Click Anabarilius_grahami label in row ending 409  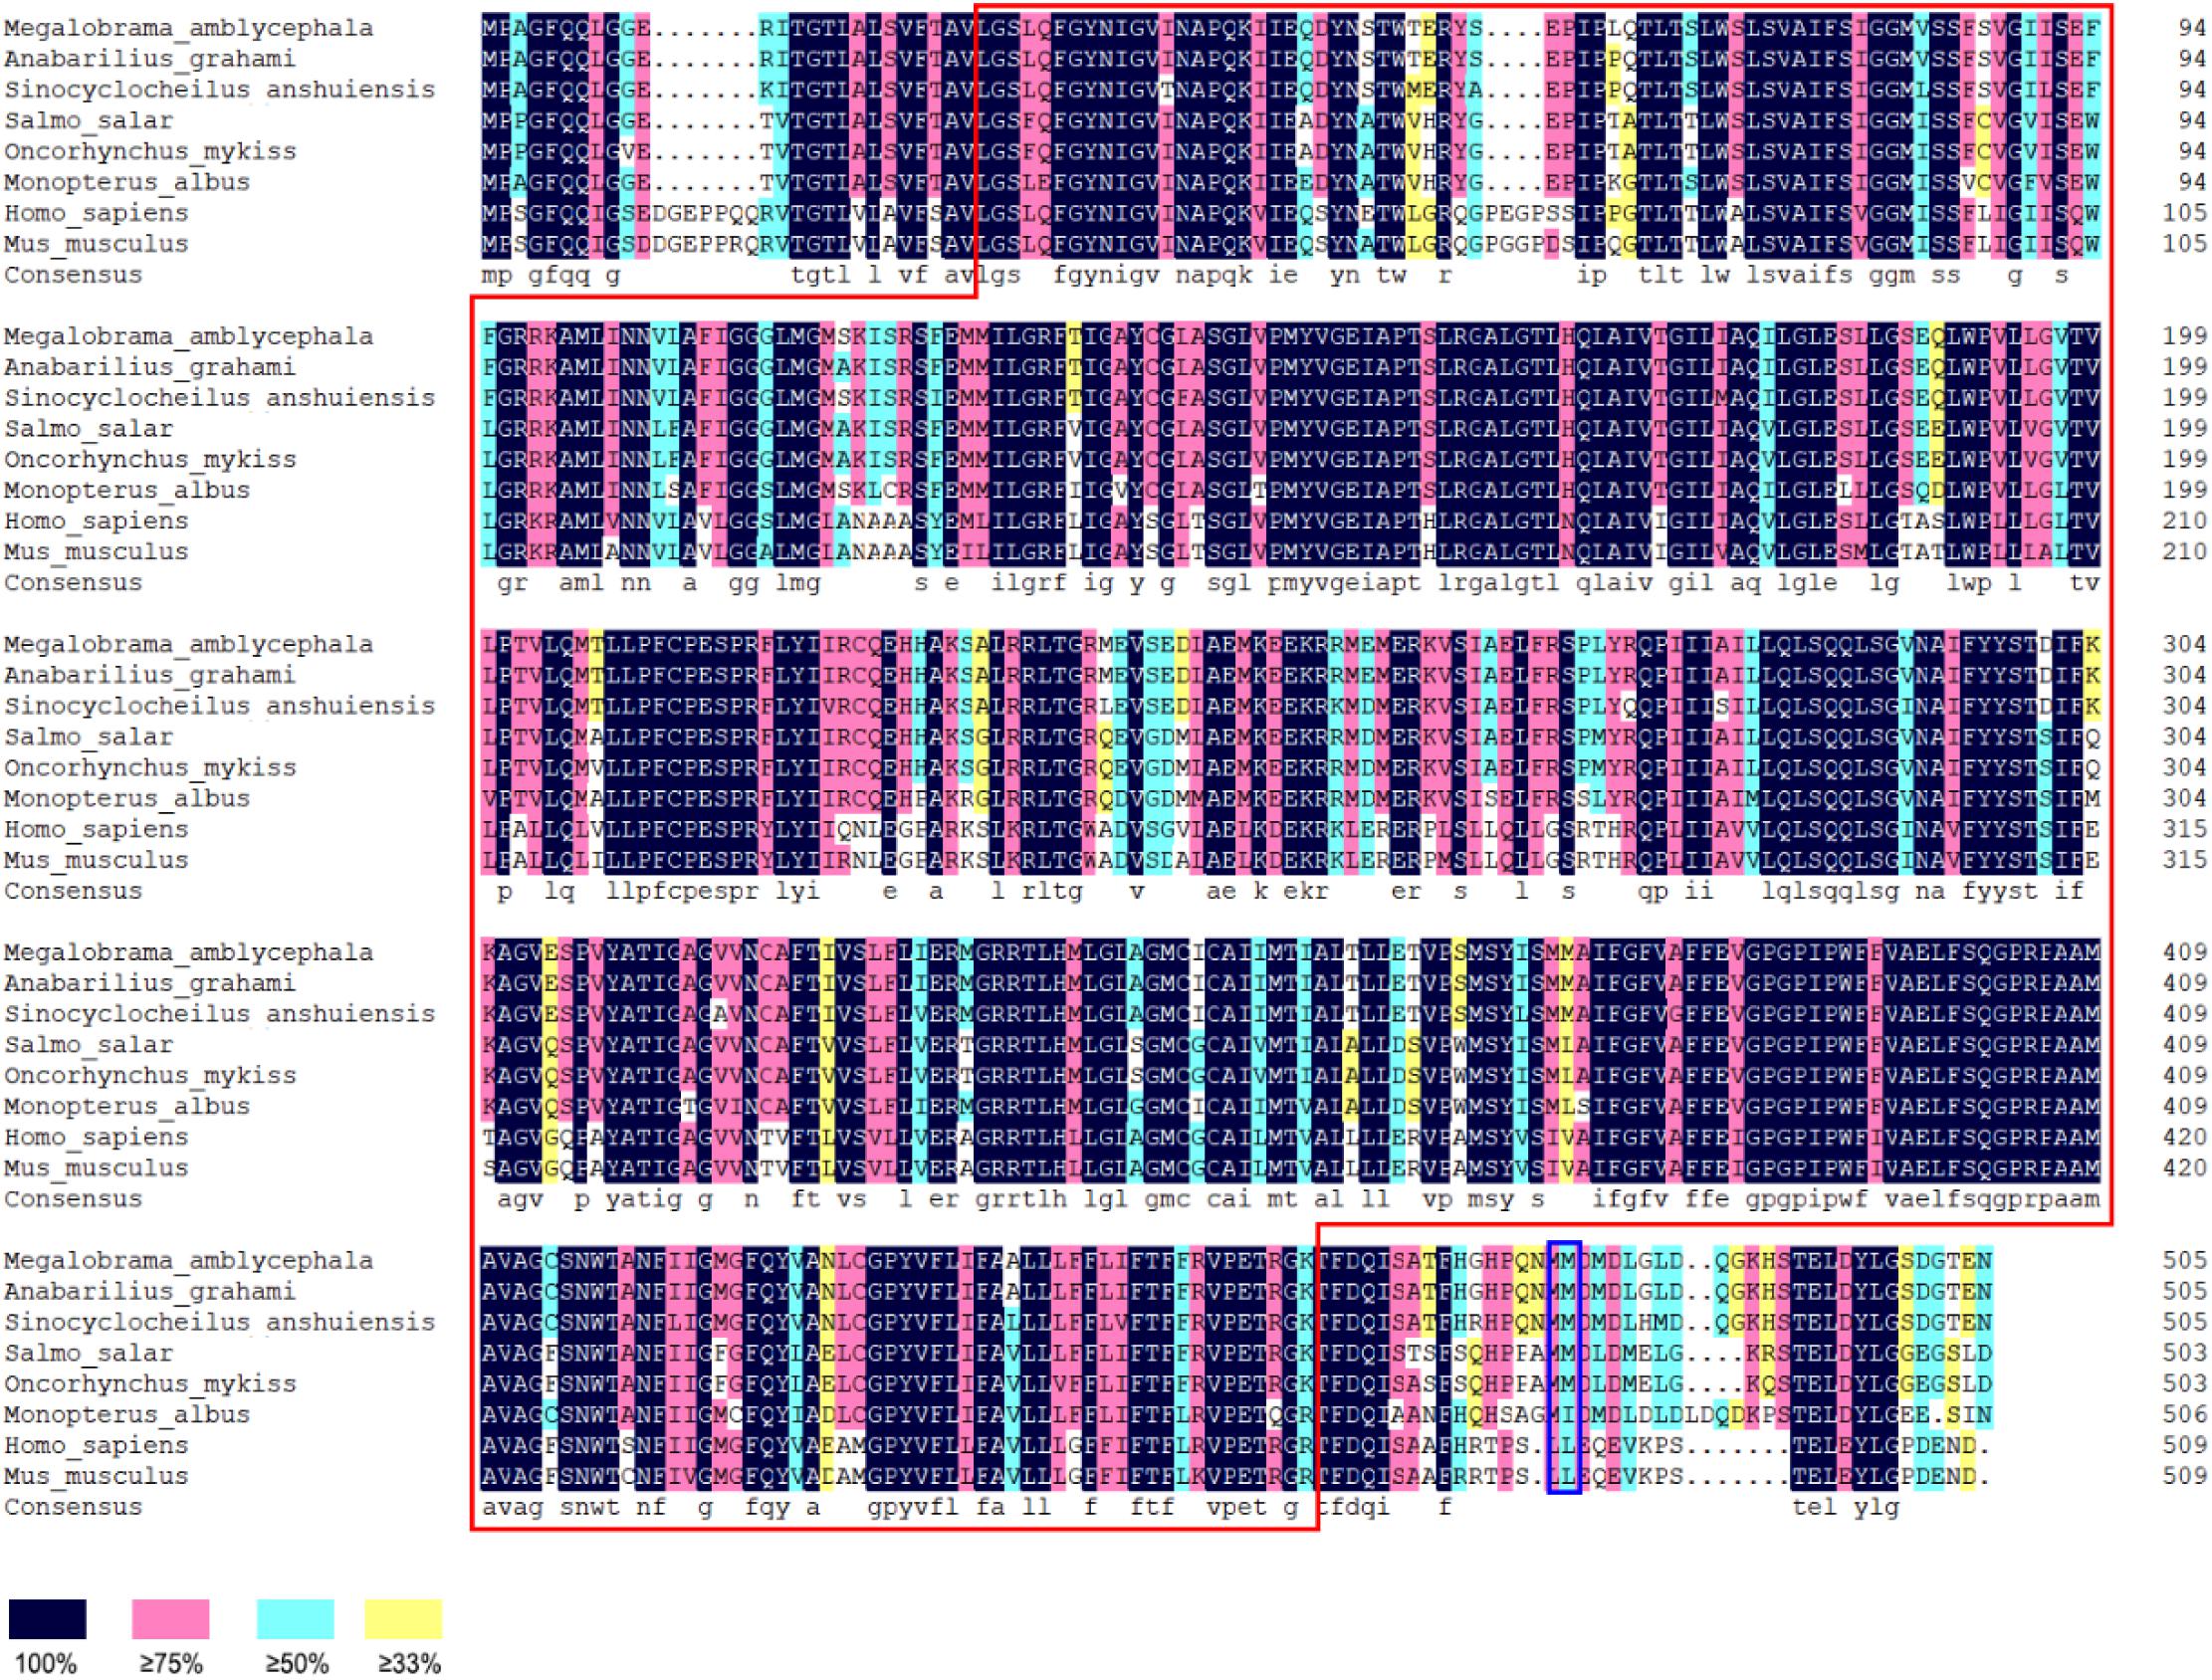pyautogui.click(x=150, y=983)
